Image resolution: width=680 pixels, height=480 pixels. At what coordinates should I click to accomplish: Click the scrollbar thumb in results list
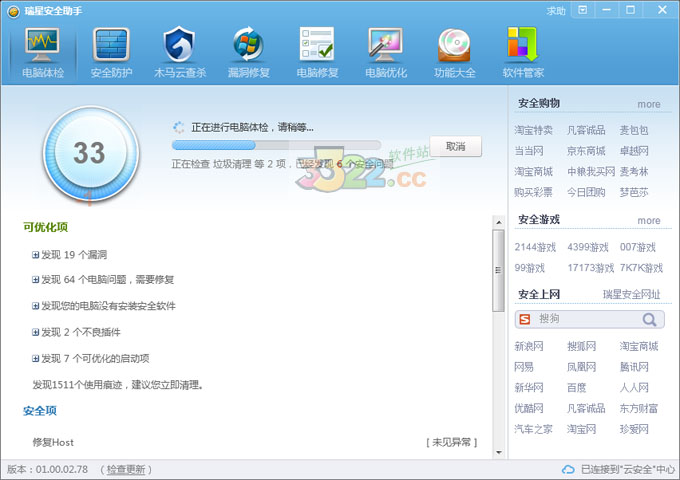[498, 271]
